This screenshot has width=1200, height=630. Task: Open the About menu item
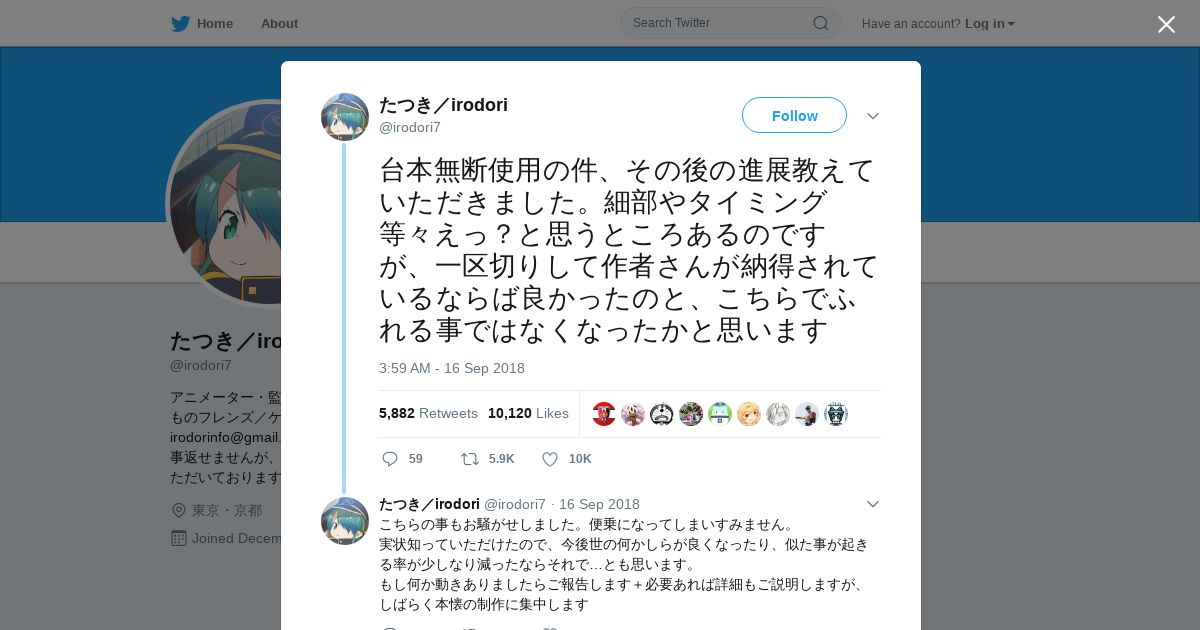279,23
